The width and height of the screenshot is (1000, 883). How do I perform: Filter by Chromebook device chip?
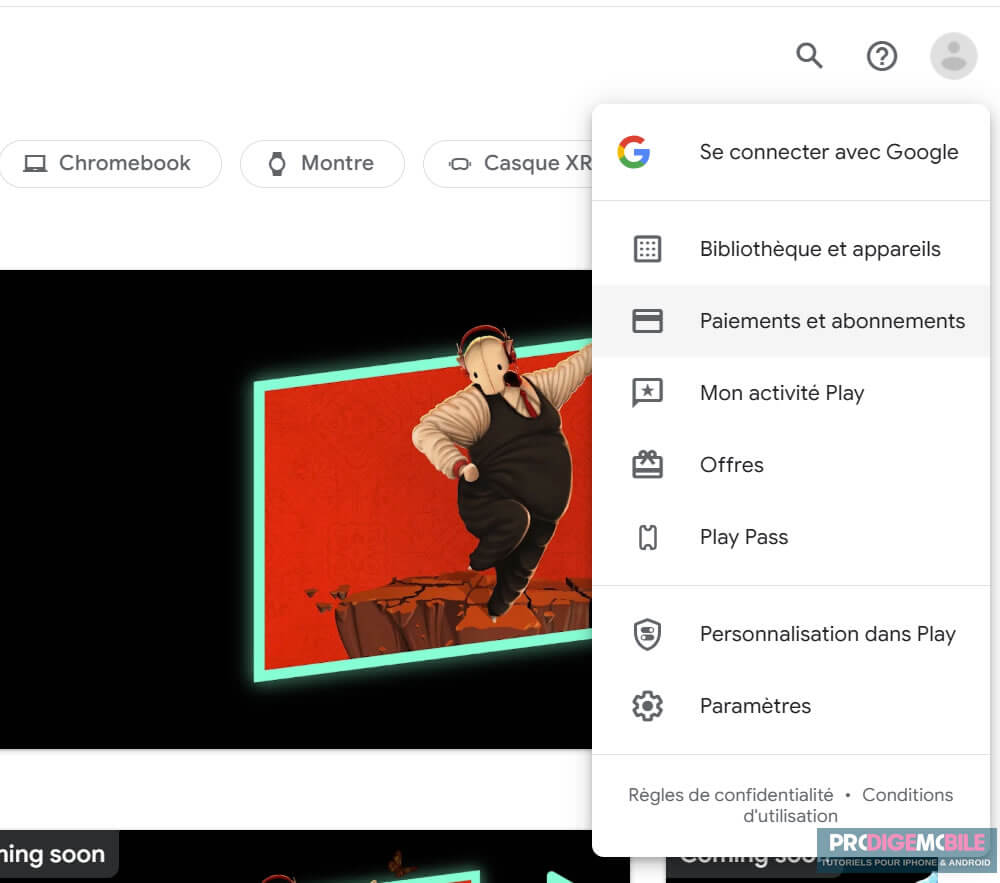click(x=110, y=164)
